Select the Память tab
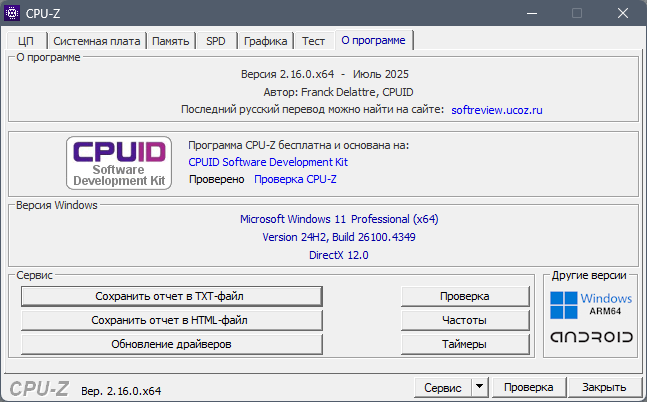Image resolution: width=647 pixels, height=402 pixels. (x=170, y=41)
